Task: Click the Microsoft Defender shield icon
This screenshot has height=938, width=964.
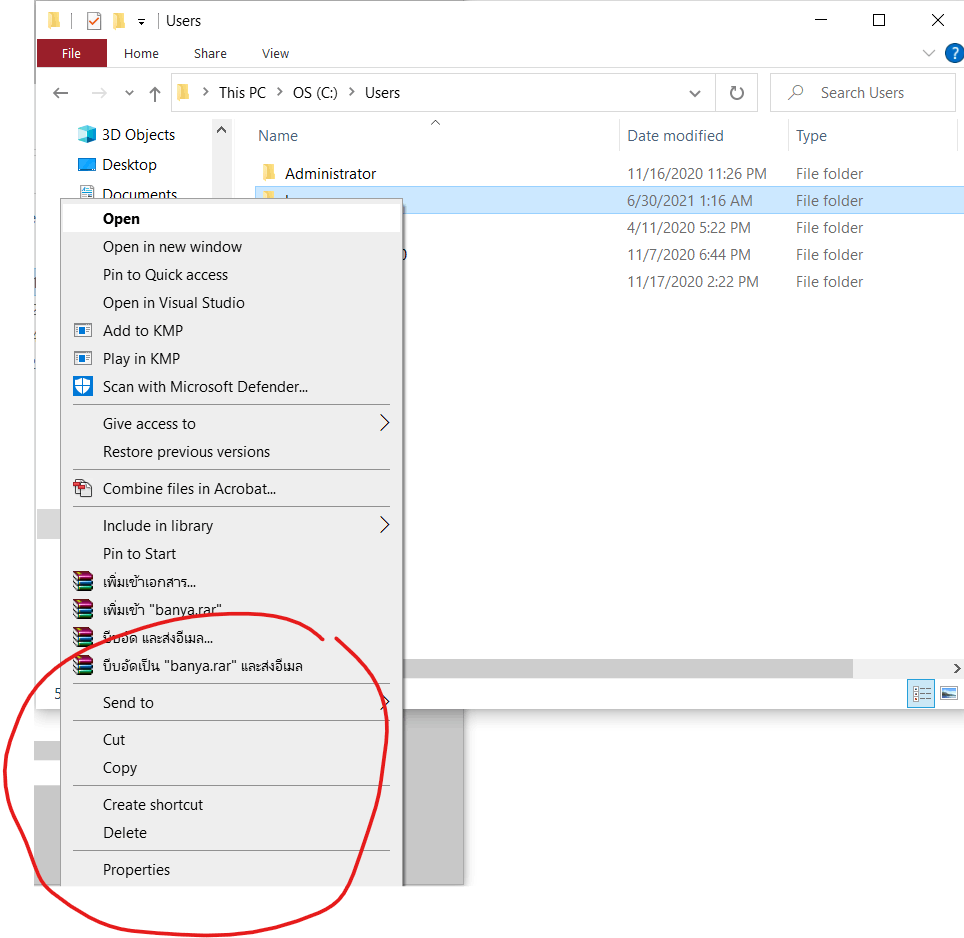Action: (83, 387)
